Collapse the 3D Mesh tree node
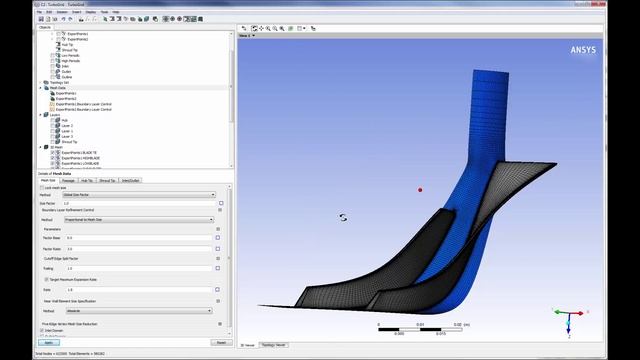Screen dimensions: 640x360 pyautogui.click(x=40, y=147)
